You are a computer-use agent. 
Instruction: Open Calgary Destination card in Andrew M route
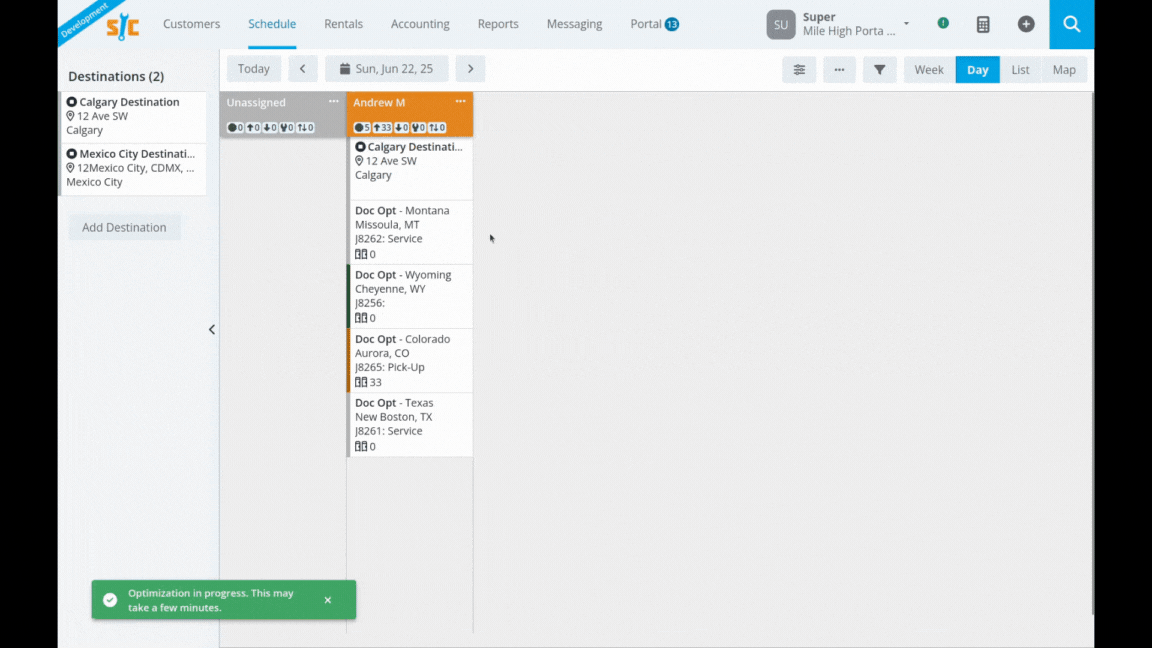(x=410, y=168)
